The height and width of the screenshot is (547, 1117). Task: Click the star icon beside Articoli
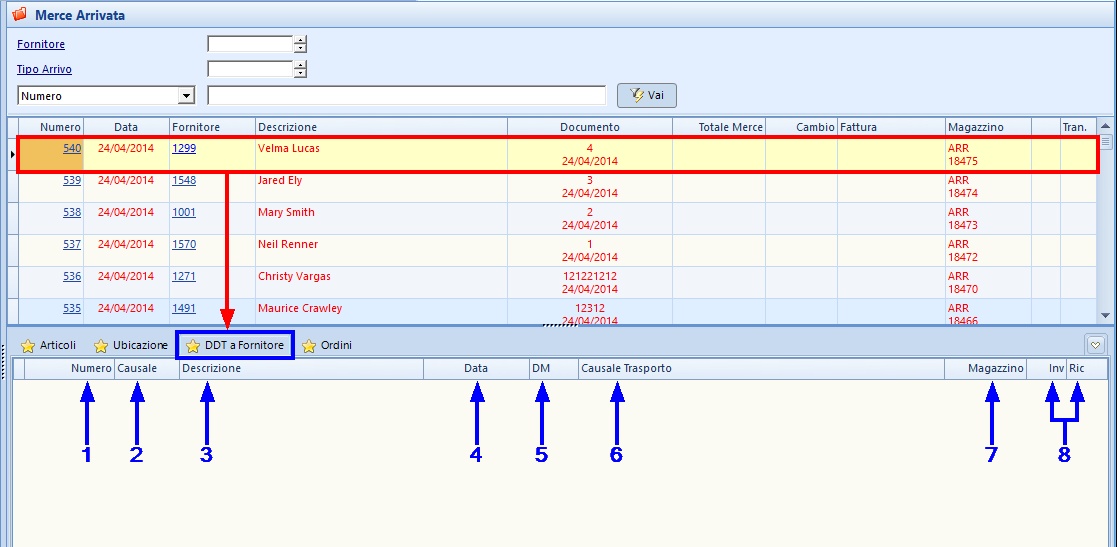[28, 346]
